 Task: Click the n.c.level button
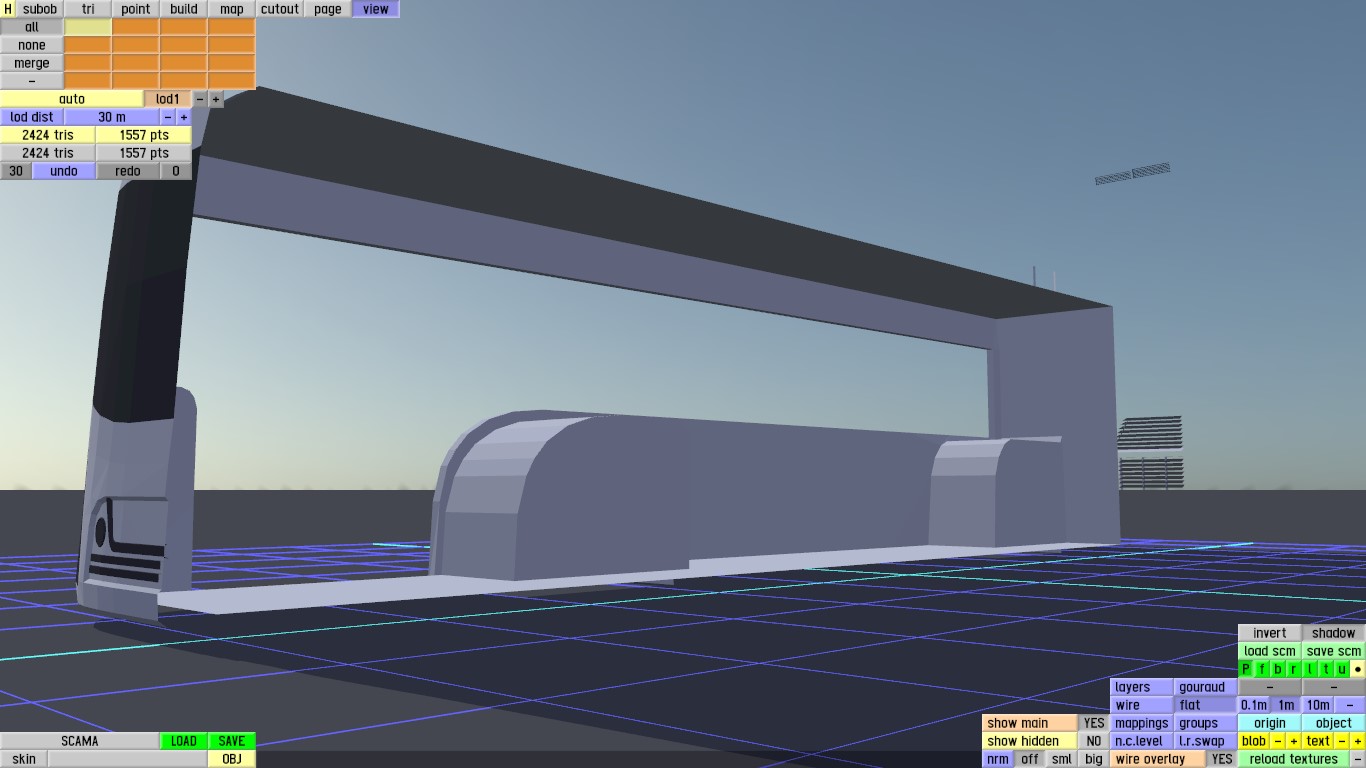click(1142, 741)
